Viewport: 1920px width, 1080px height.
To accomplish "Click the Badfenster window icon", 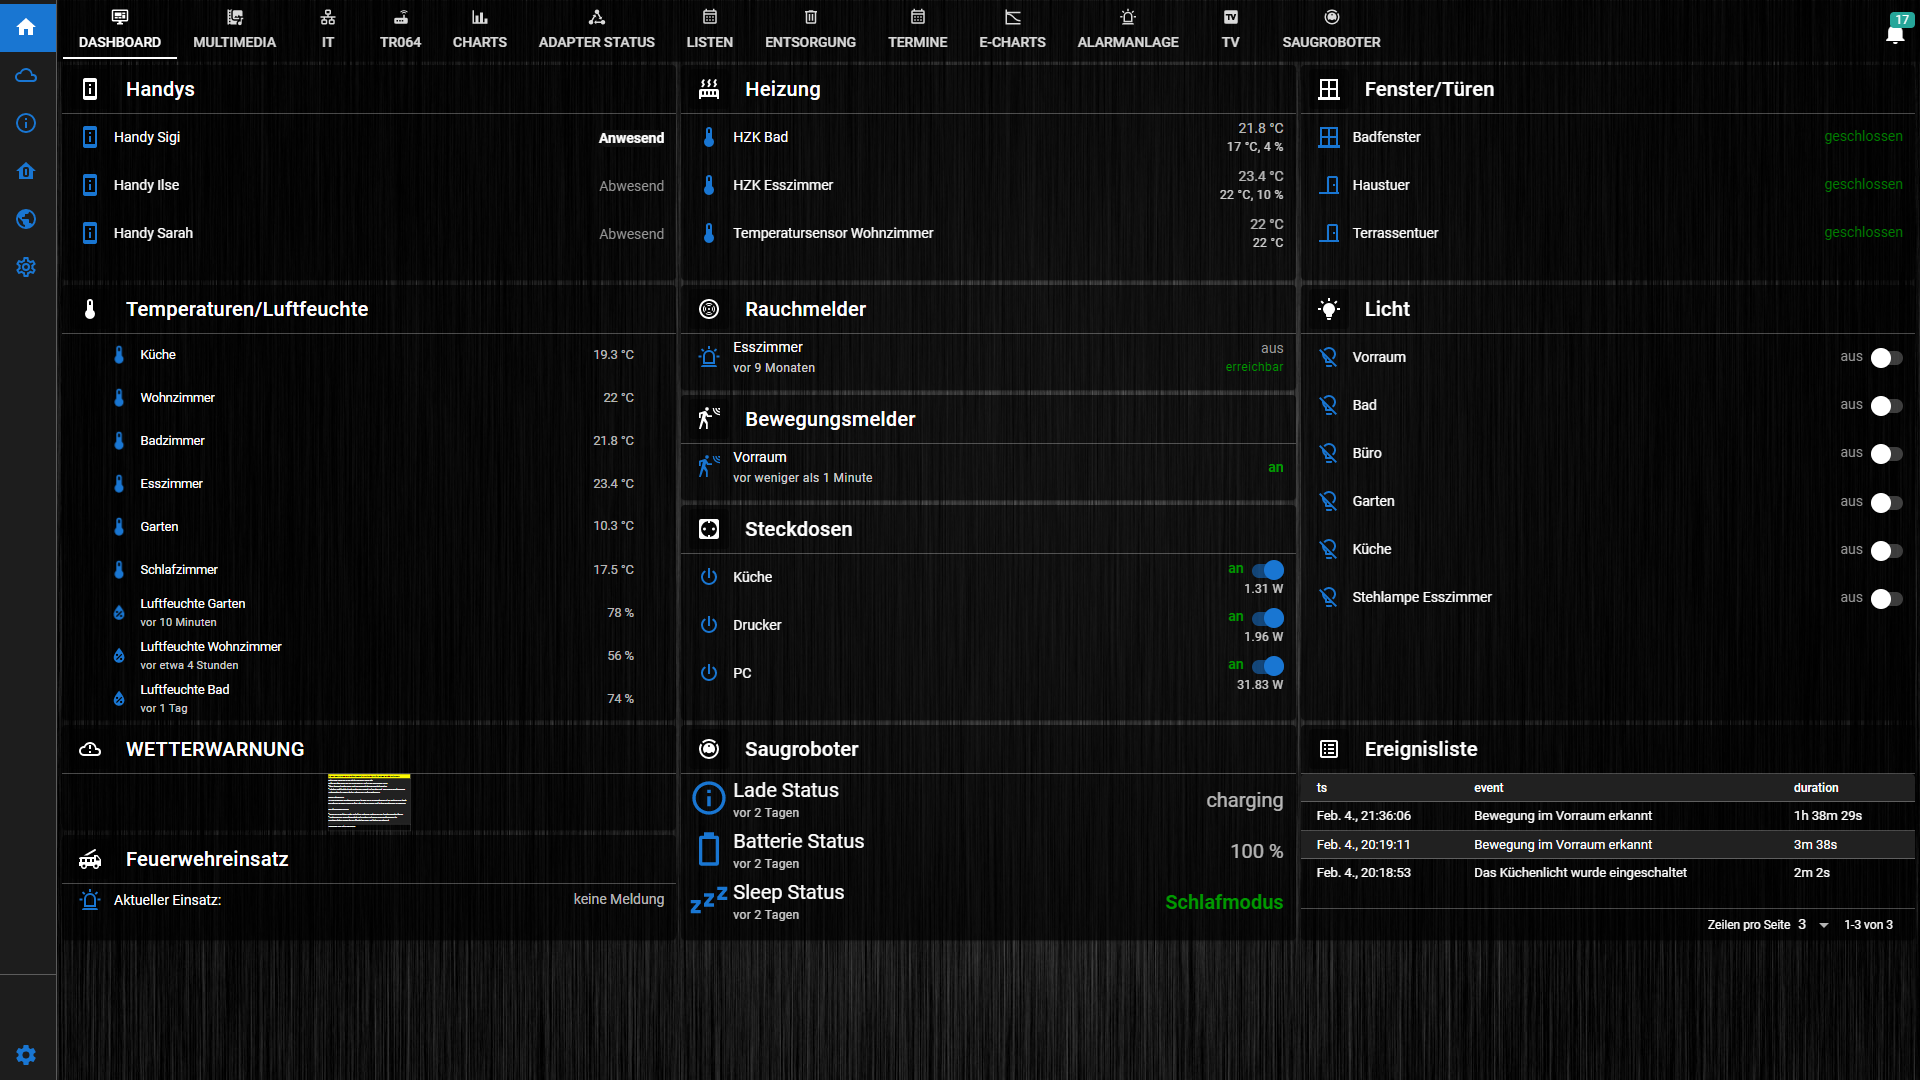I will (x=1329, y=137).
